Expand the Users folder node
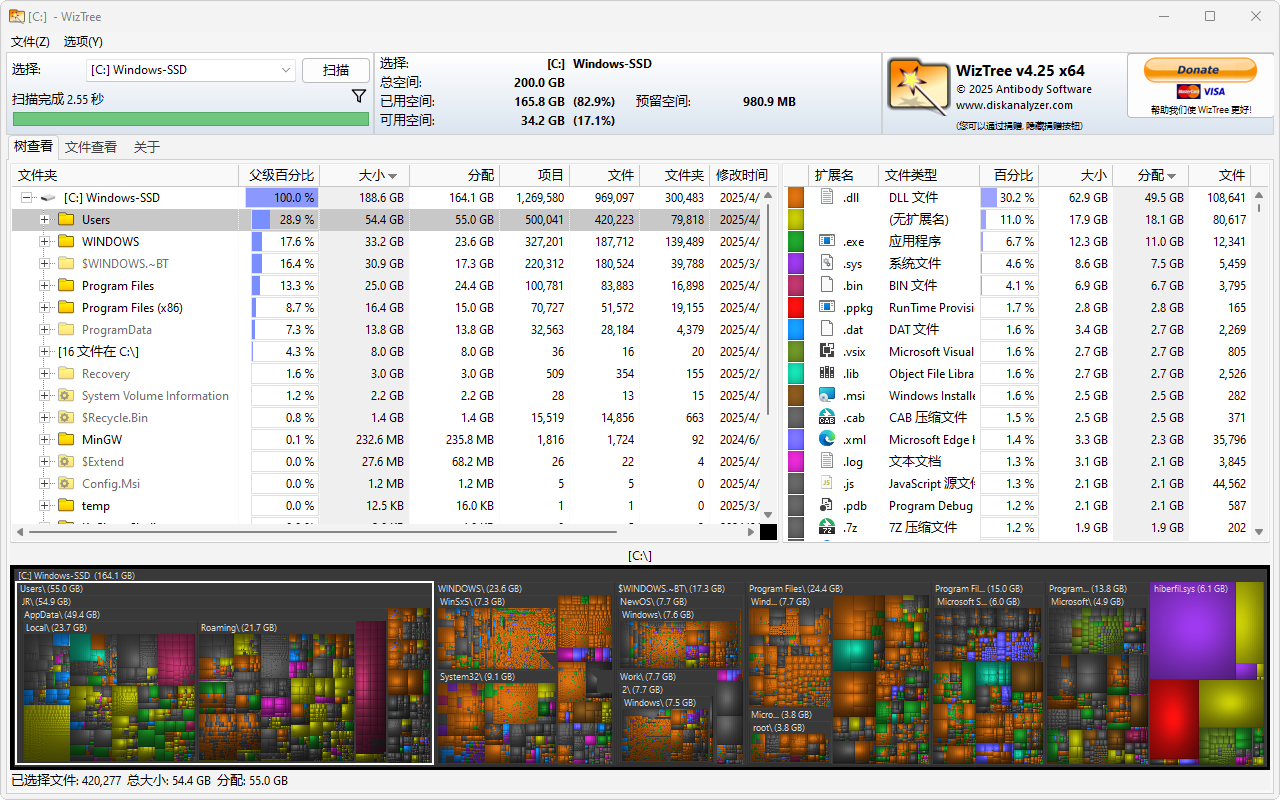Image resolution: width=1280 pixels, height=800 pixels. 44,220
